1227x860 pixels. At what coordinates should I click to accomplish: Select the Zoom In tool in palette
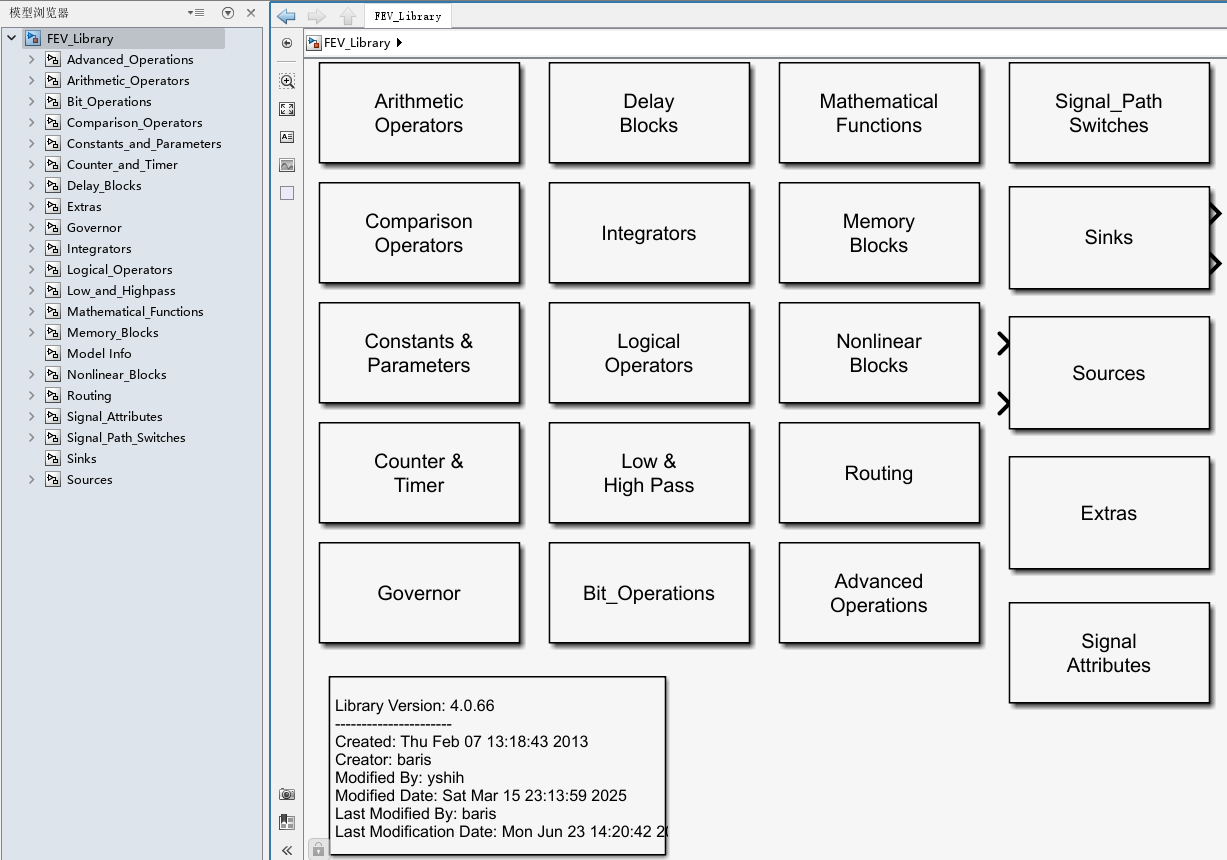pyautogui.click(x=287, y=81)
